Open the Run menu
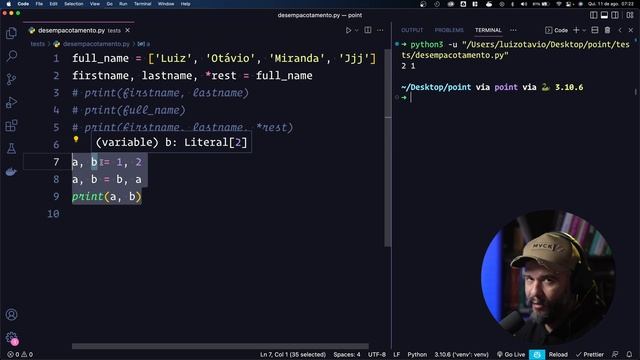The height and width of the screenshot is (360, 640). click(123, 4)
